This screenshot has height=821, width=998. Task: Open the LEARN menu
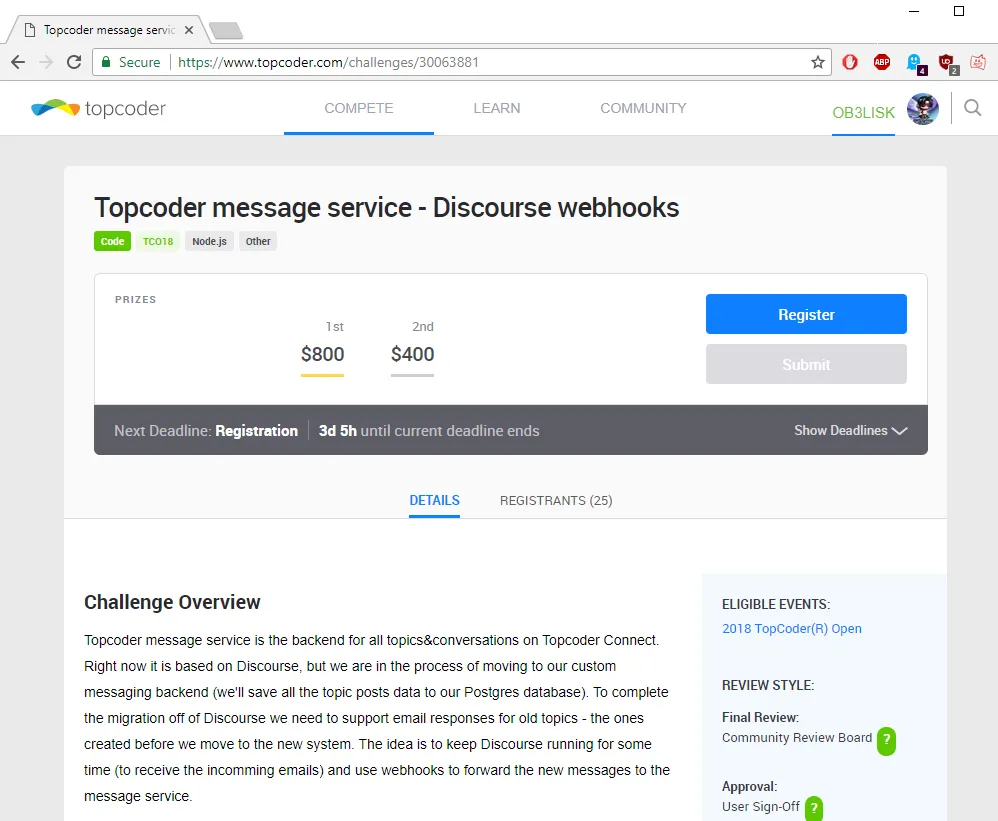pos(496,108)
